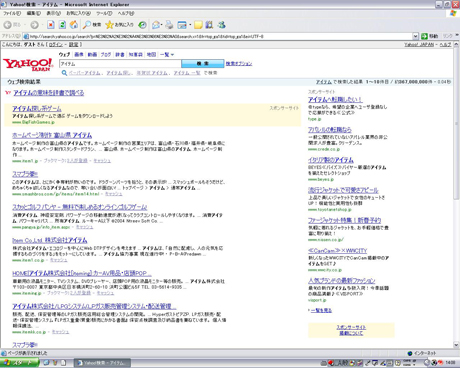Switch to the 動画 search tab

point(92,55)
